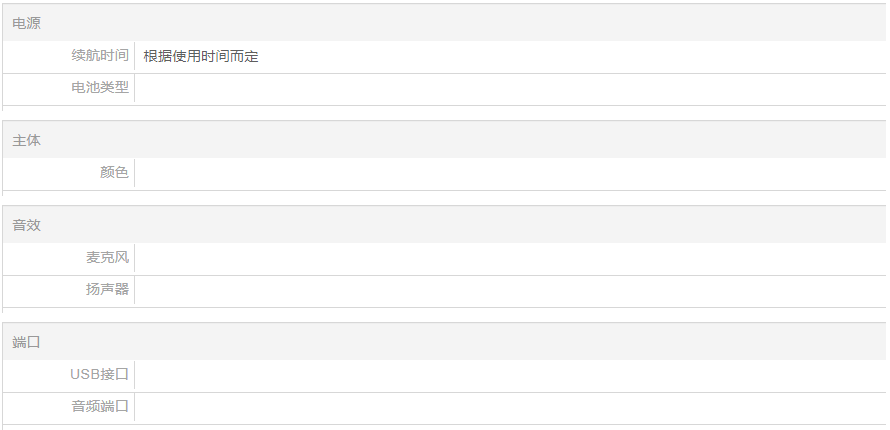Select the 音频端口 label
The height and width of the screenshot is (430, 890).
tap(100, 407)
